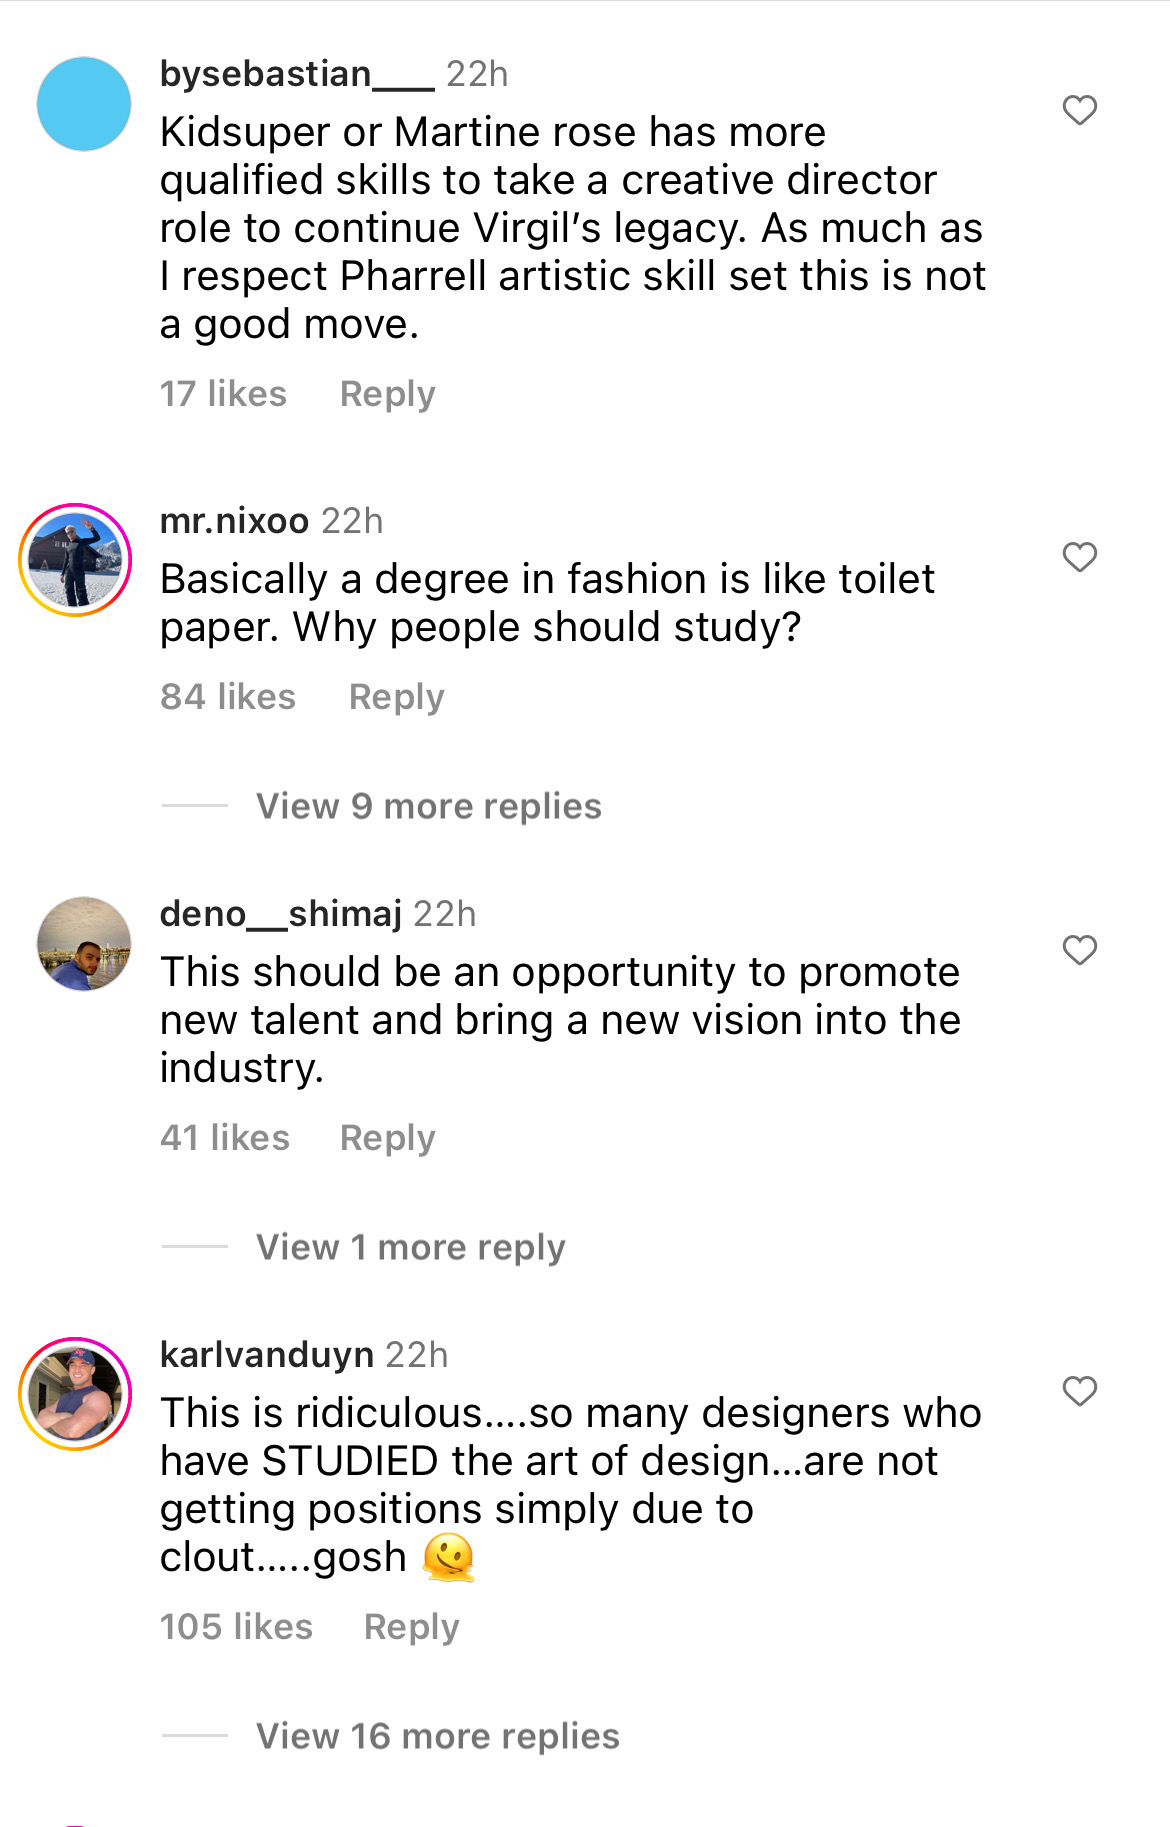Open bysebastian's blue profile avatar
1170x1827 pixels.
coord(84,104)
